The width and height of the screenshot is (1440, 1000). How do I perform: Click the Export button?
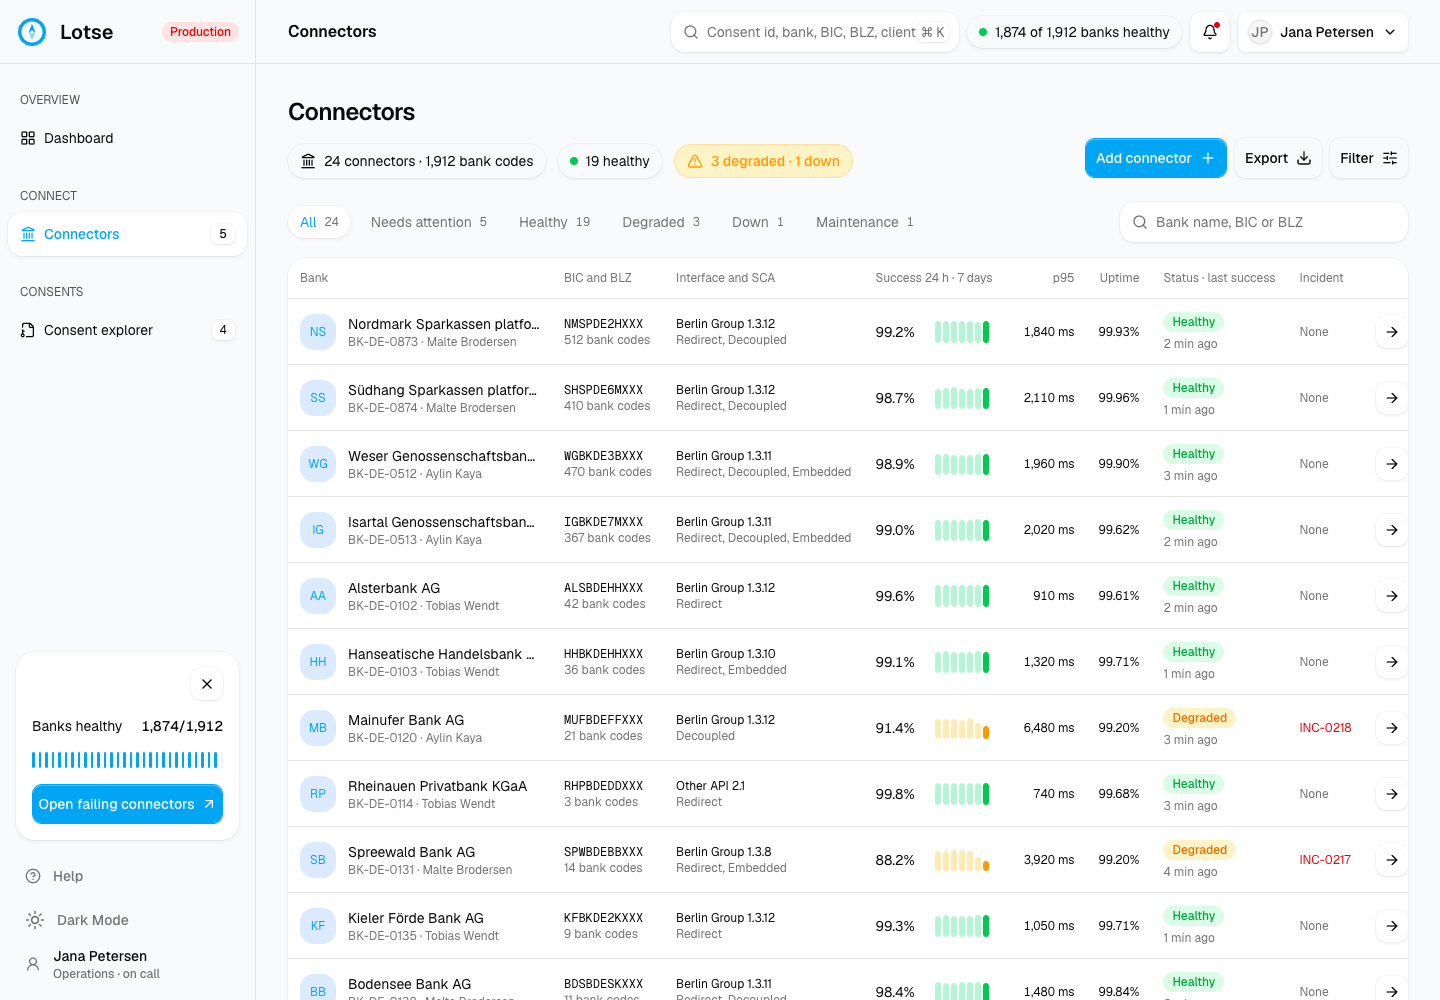tap(1278, 158)
